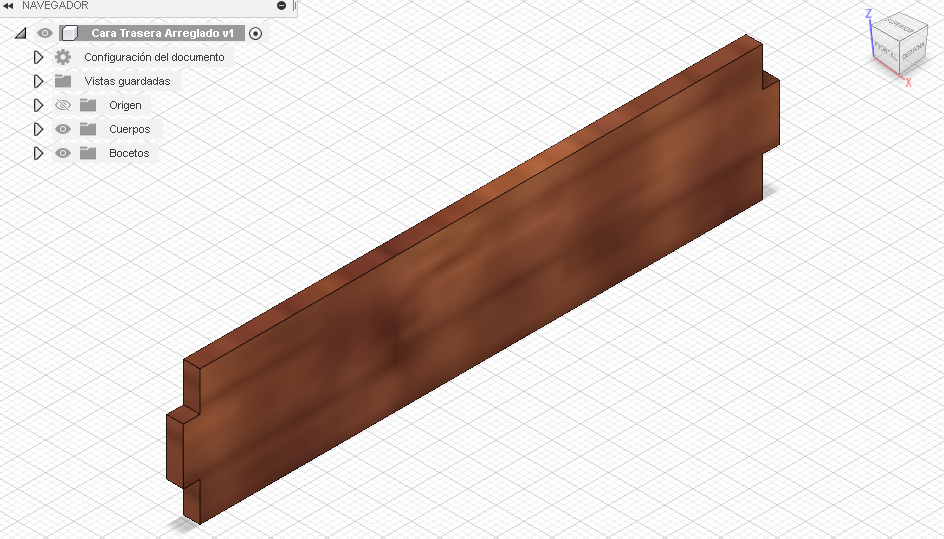944x539 pixels.
Task: Toggle visibility of Cara Trasera Arreglado v1
Action: click(45, 33)
